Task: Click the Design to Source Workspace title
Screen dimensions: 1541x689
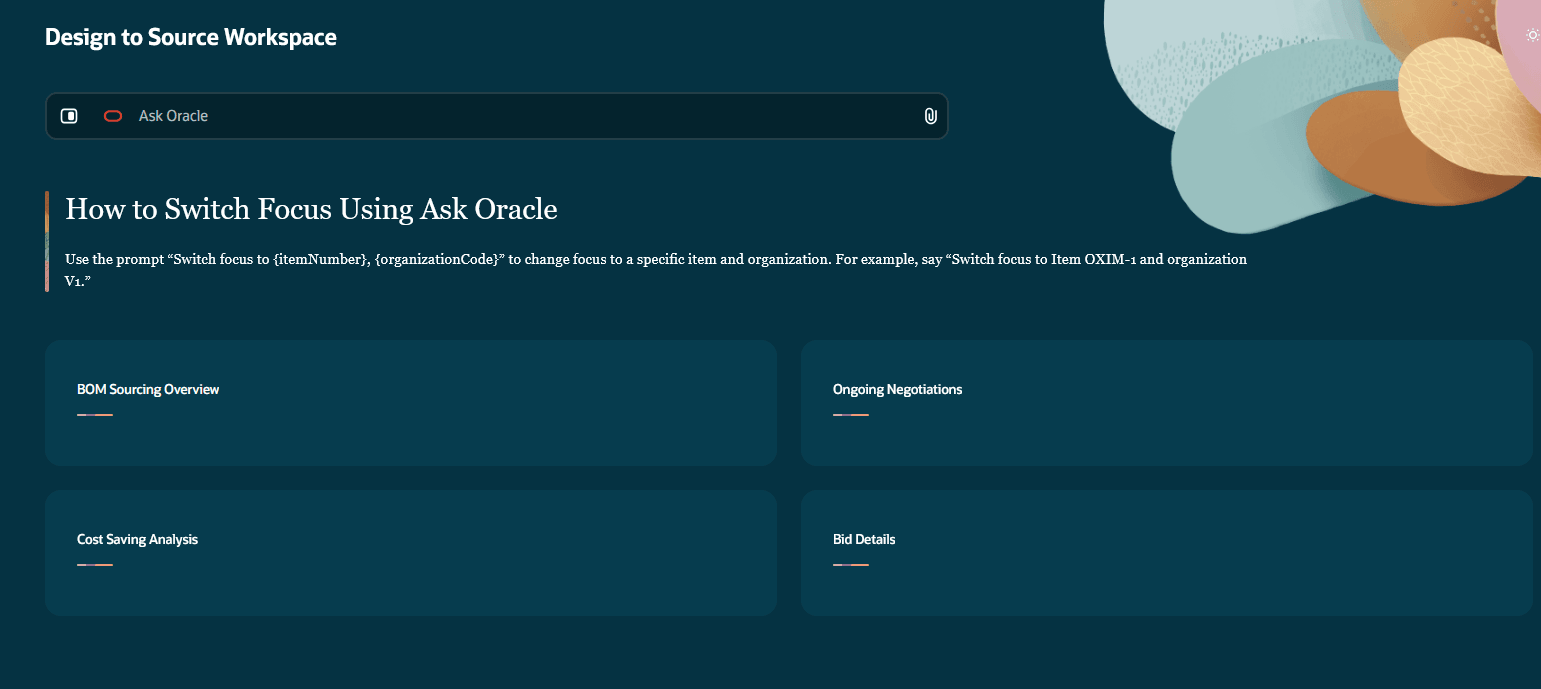Action: tap(191, 37)
